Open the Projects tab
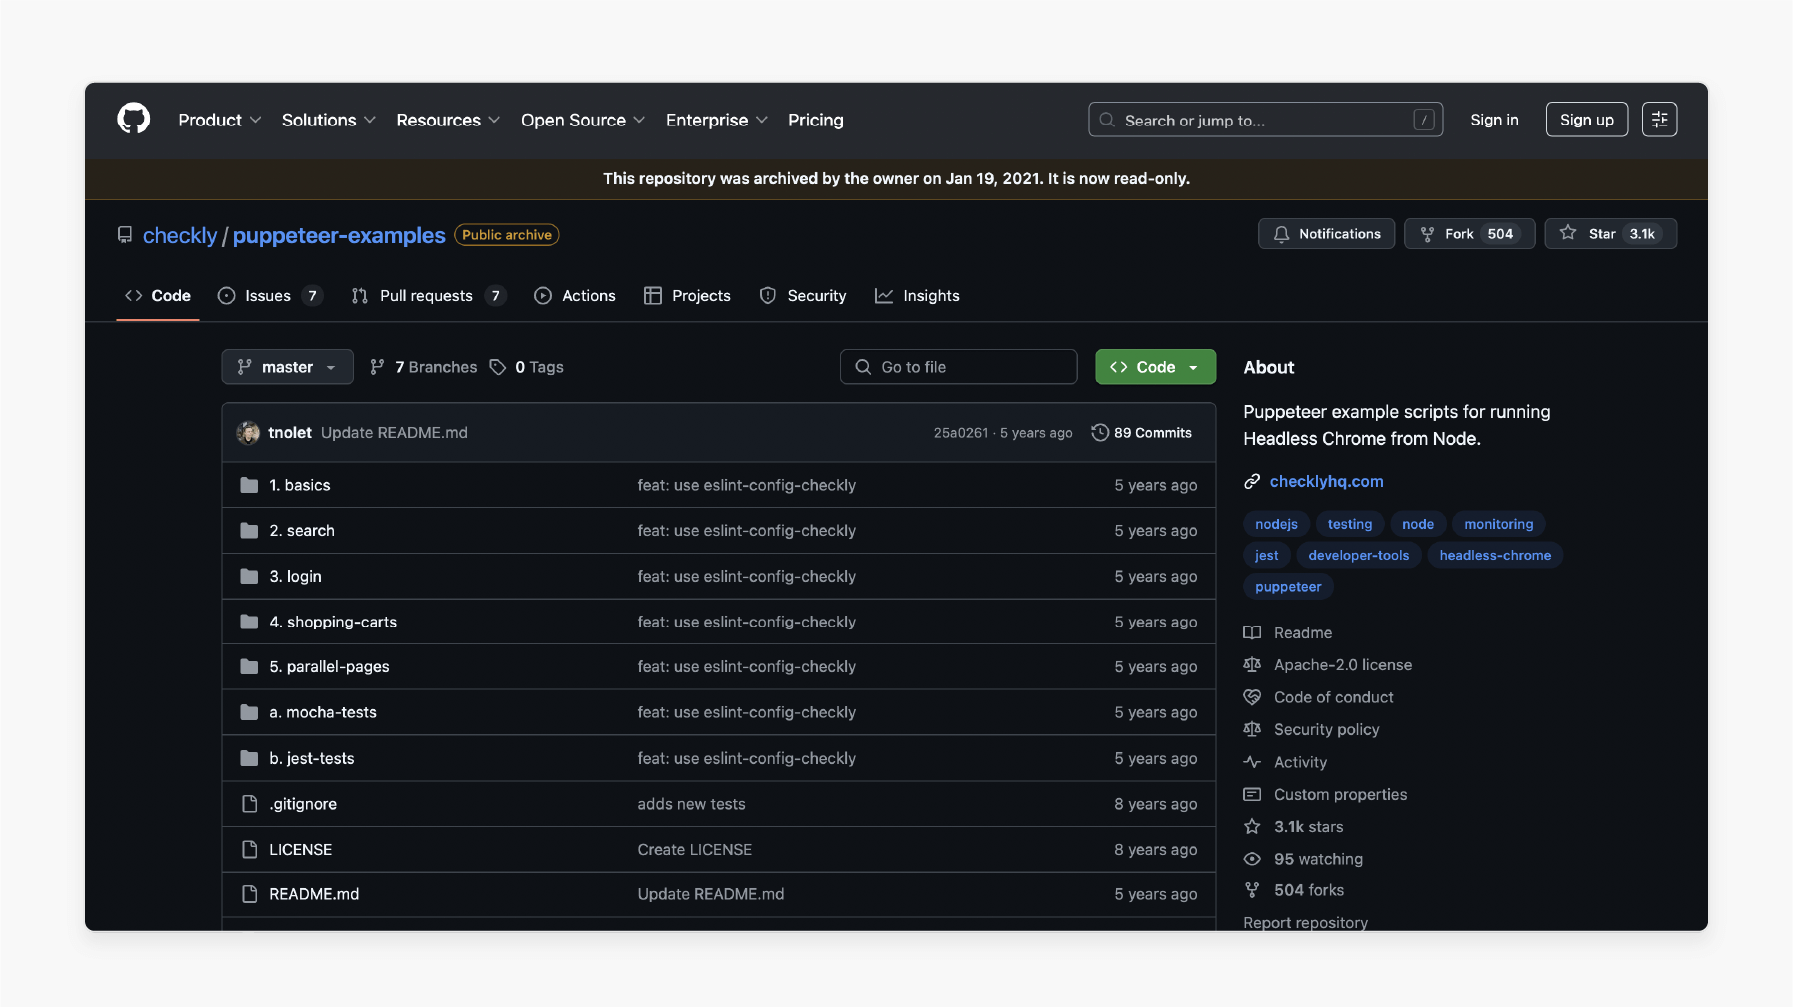This screenshot has height=1007, width=1793. click(687, 296)
